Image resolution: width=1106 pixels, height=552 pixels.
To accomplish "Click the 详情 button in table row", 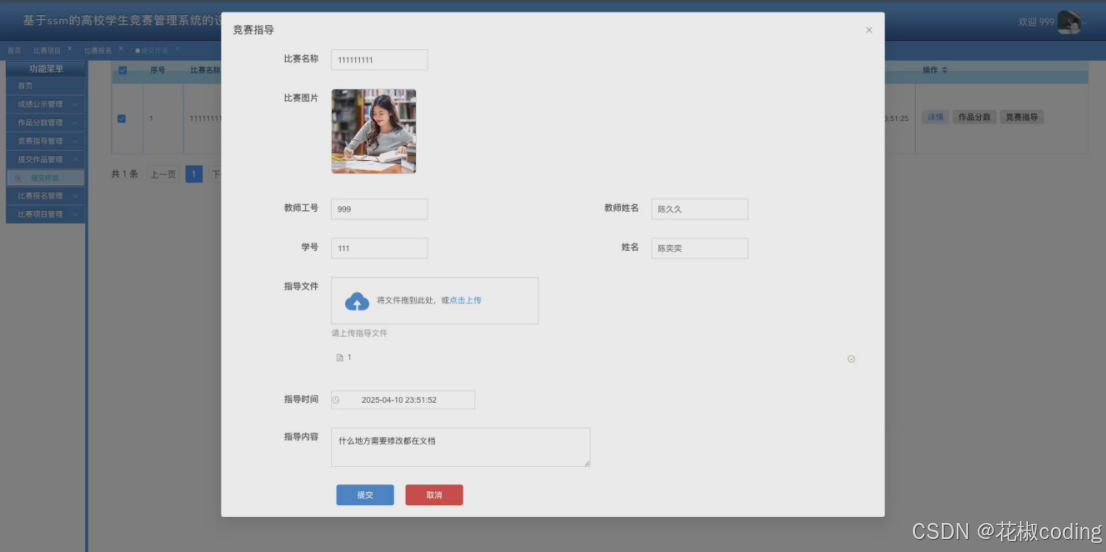I will [935, 117].
